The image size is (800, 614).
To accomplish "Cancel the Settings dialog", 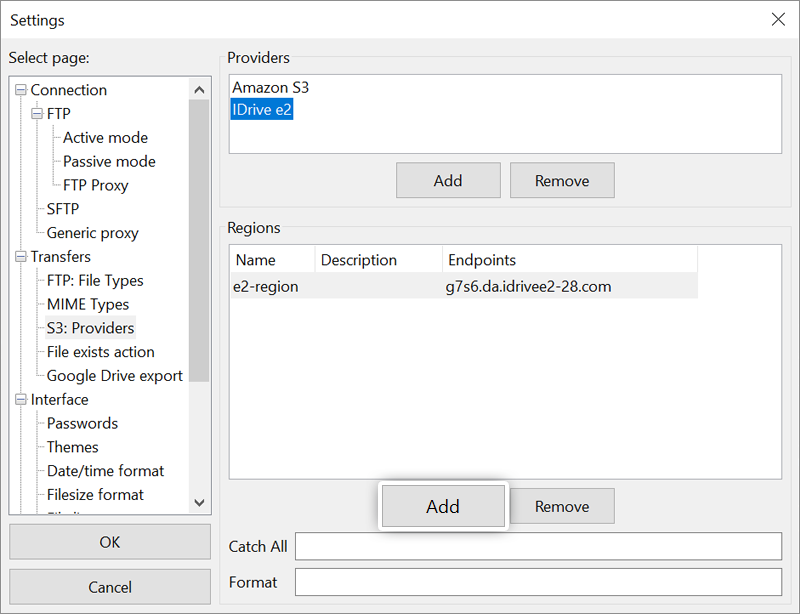I will tap(110, 587).
